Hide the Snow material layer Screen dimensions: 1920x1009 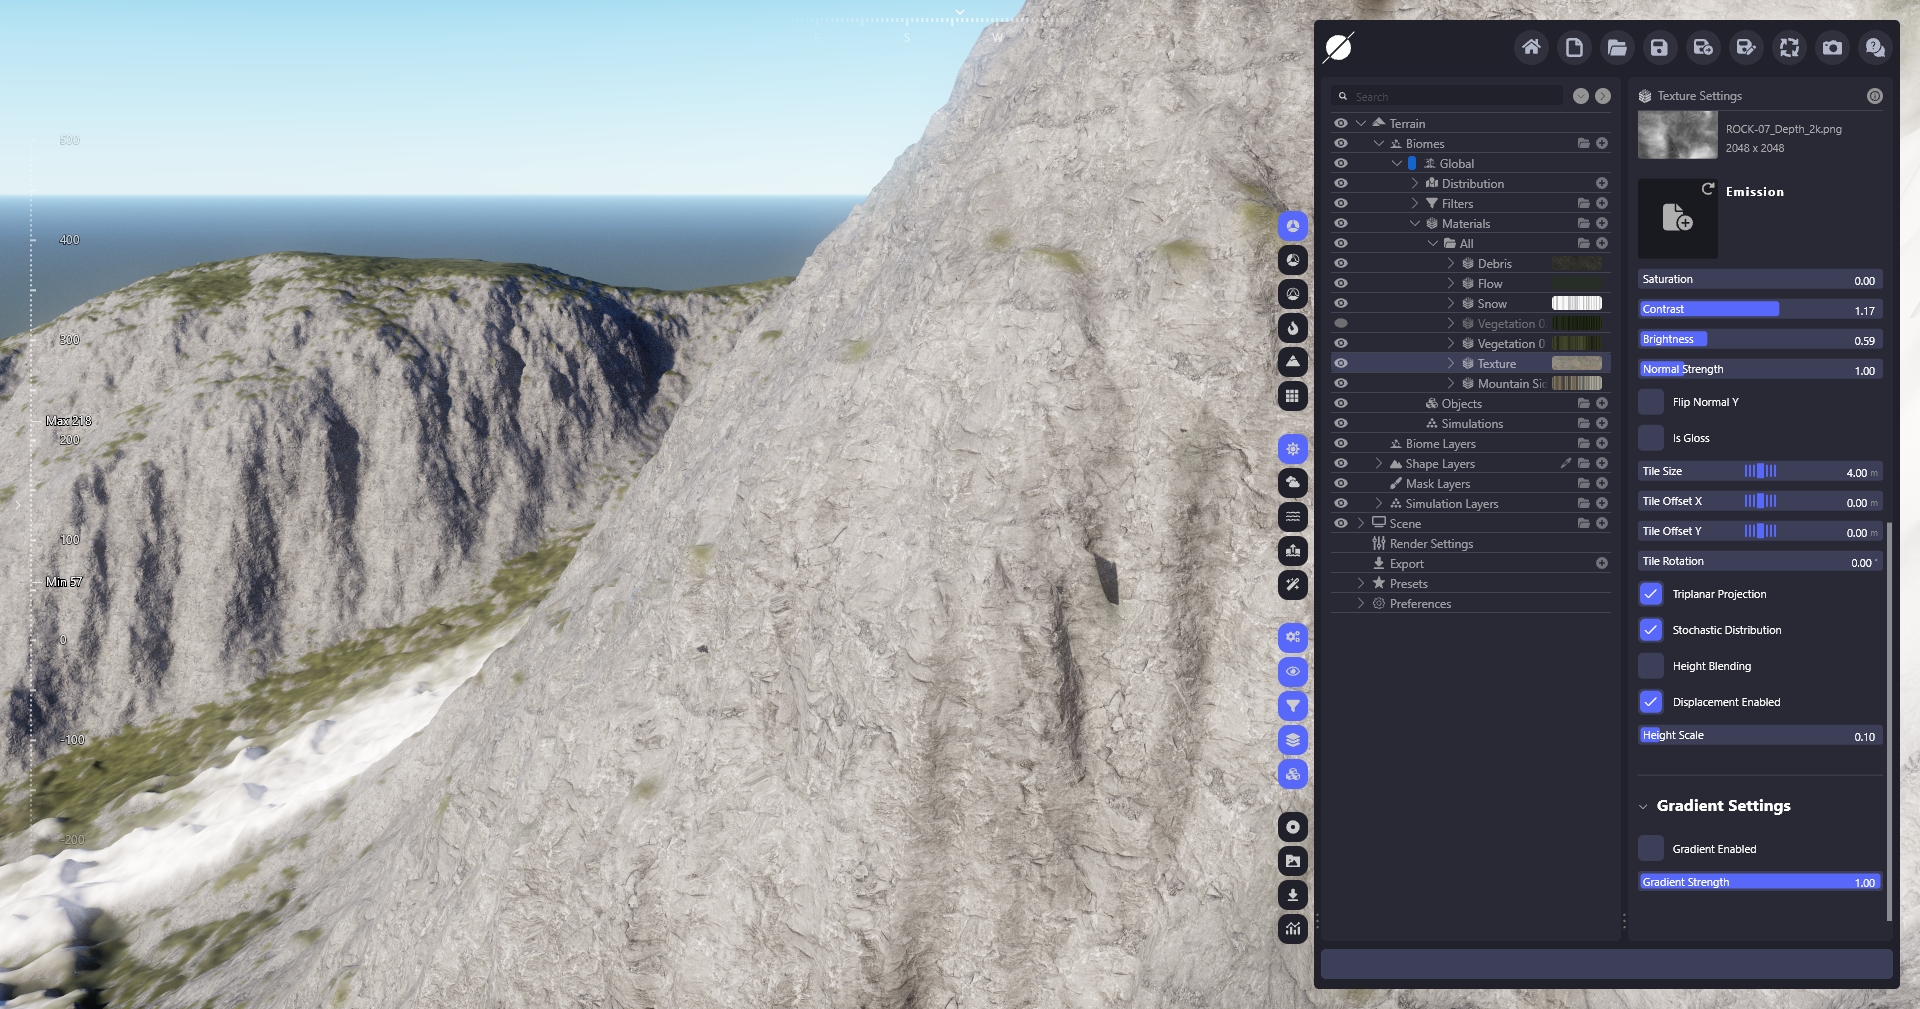(x=1341, y=303)
